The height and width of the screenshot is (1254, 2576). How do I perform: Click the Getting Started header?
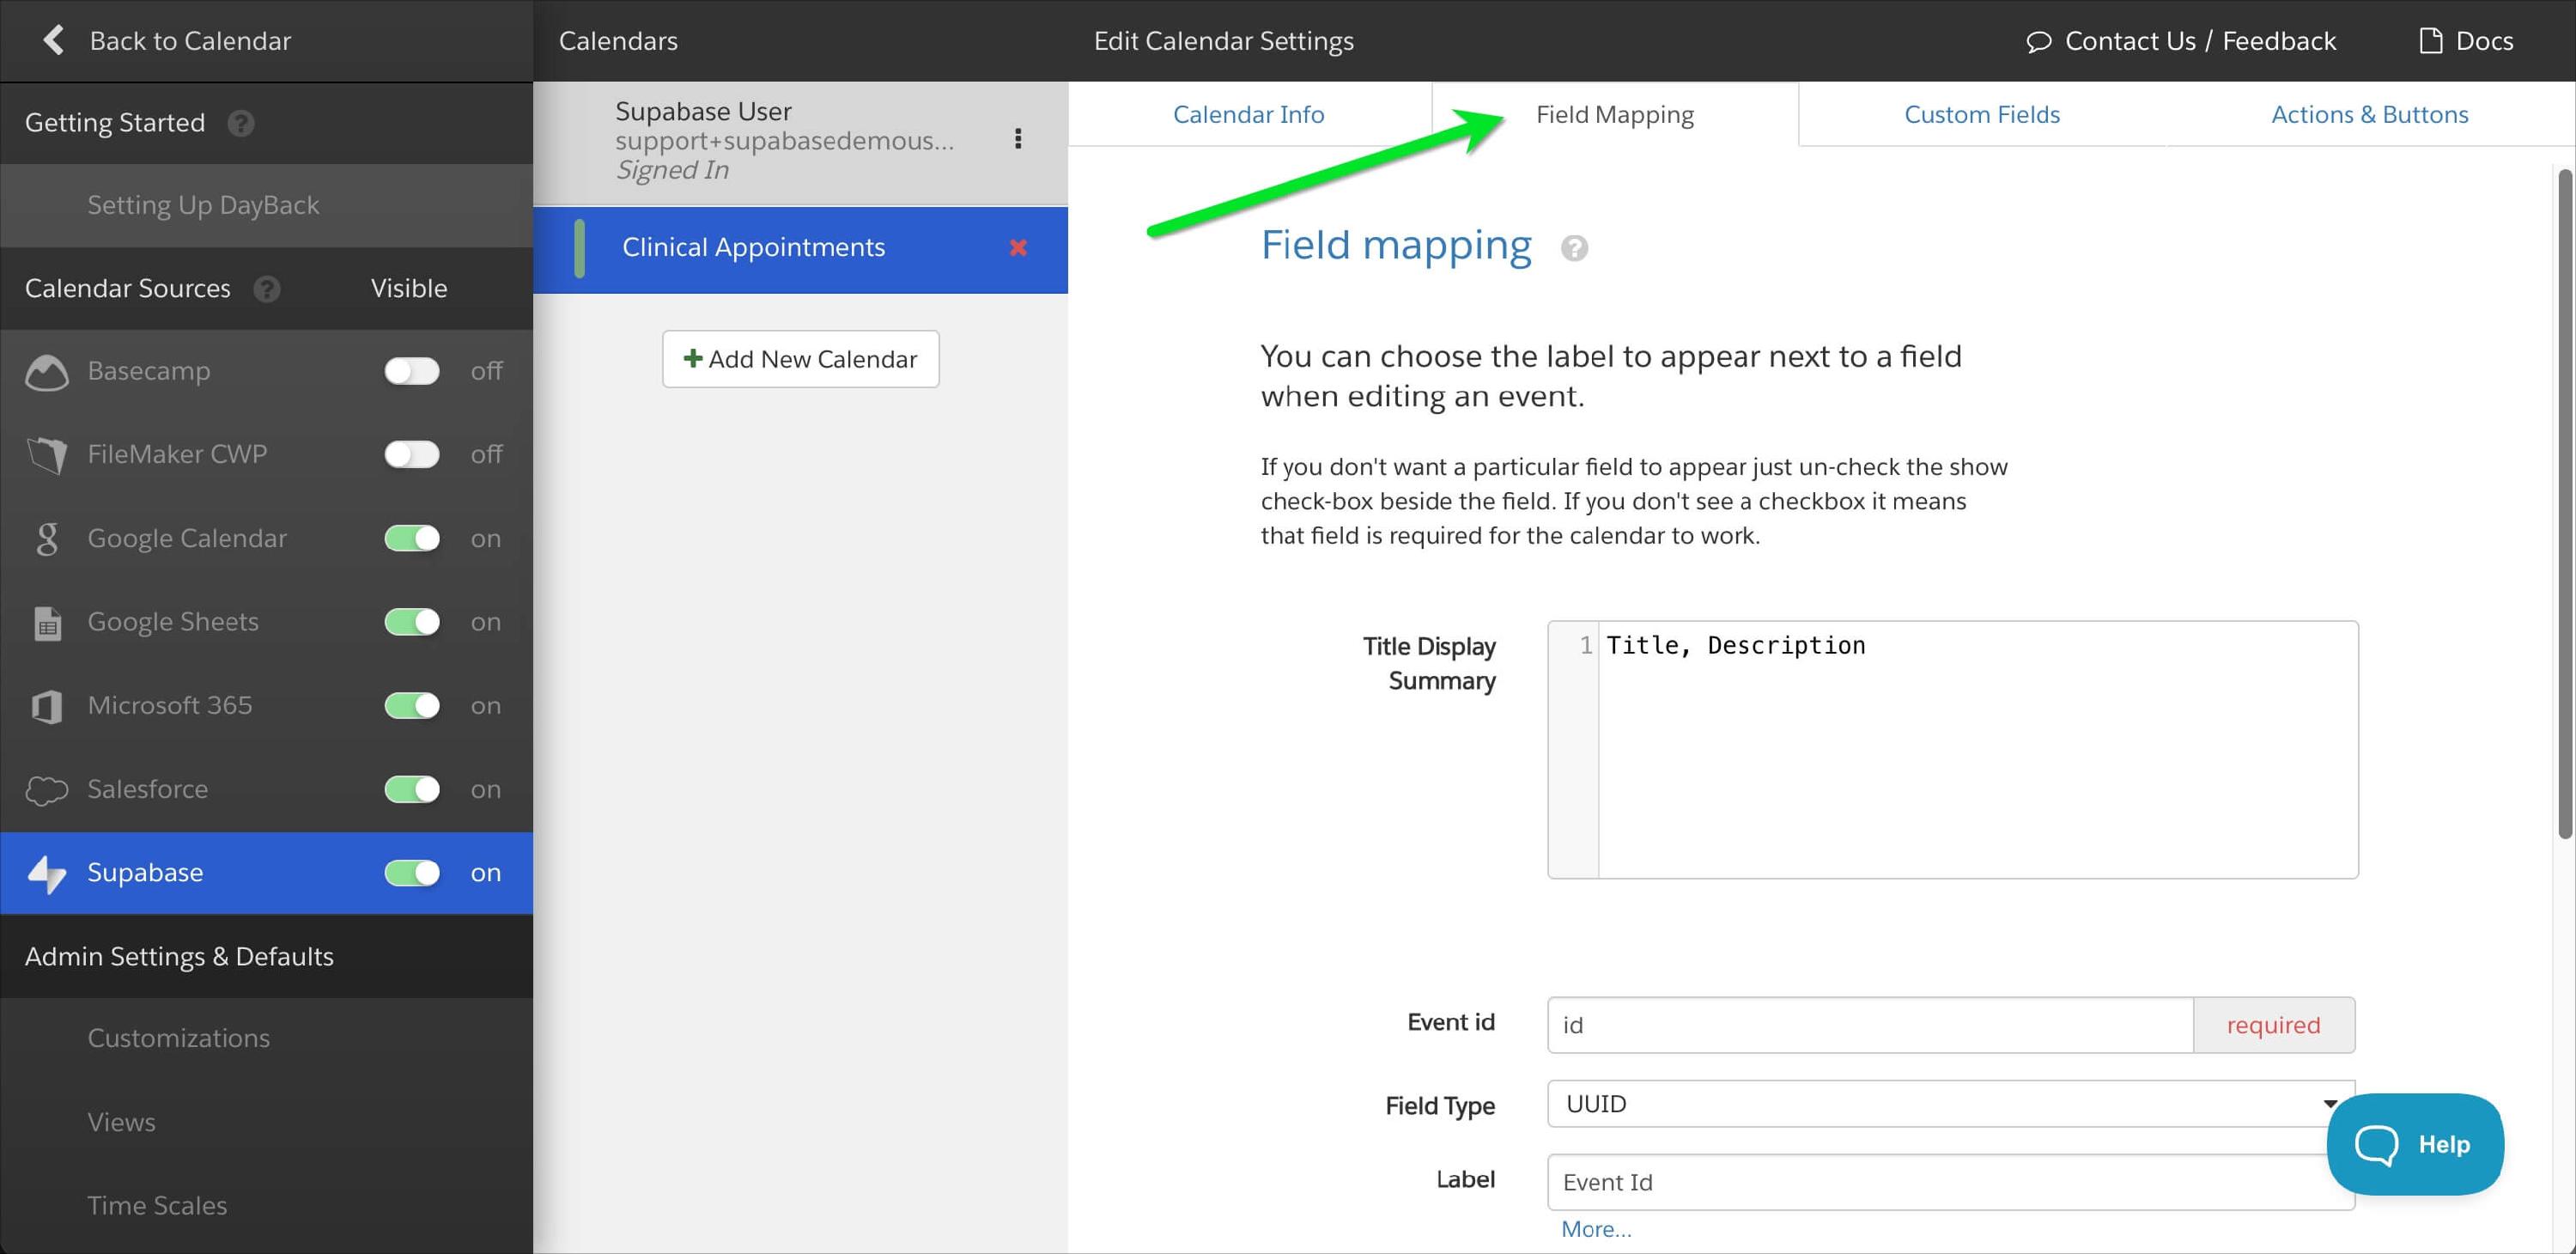click(x=115, y=123)
